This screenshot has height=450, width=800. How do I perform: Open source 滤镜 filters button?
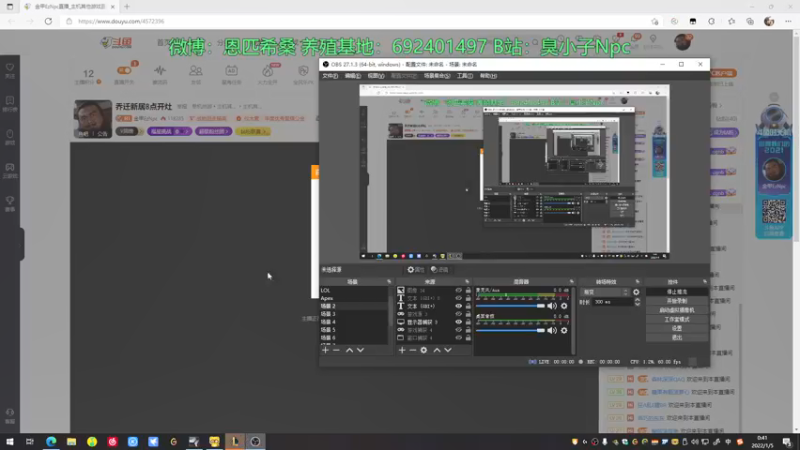439,269
